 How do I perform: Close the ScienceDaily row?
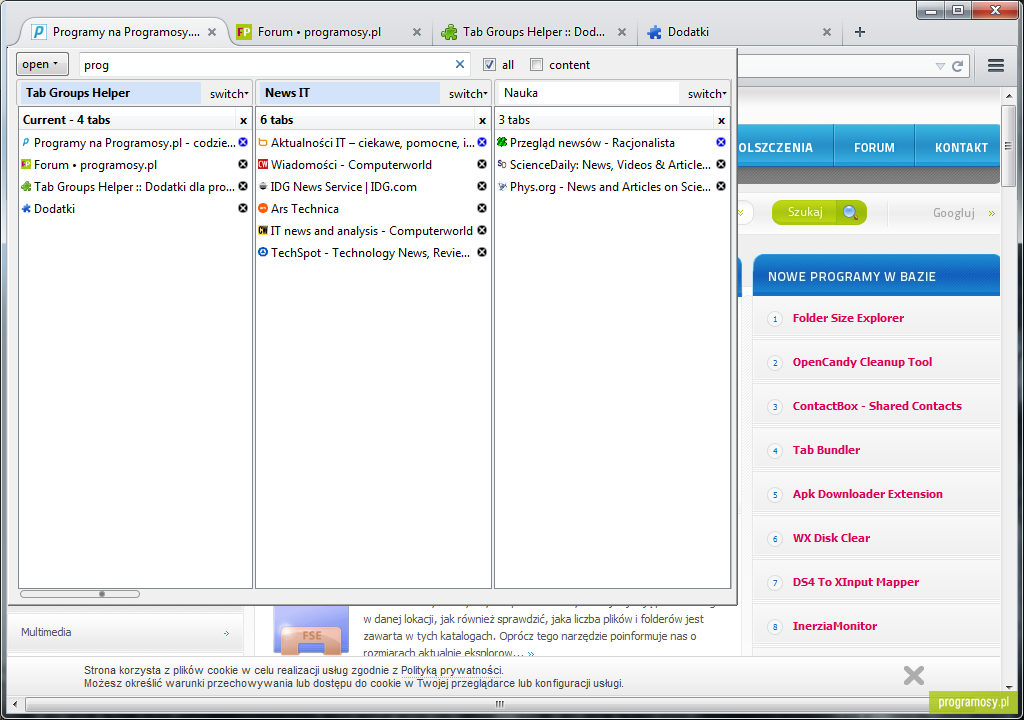coord(721,165)
